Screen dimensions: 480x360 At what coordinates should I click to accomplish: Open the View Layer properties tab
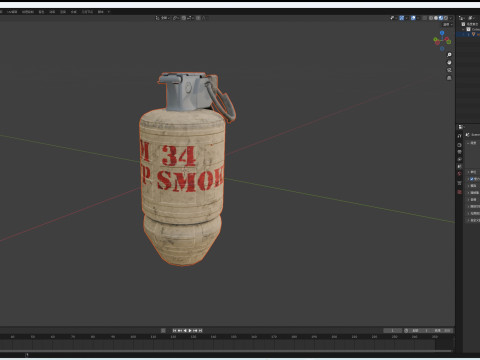pyautogui.click(x=459, y=159)
